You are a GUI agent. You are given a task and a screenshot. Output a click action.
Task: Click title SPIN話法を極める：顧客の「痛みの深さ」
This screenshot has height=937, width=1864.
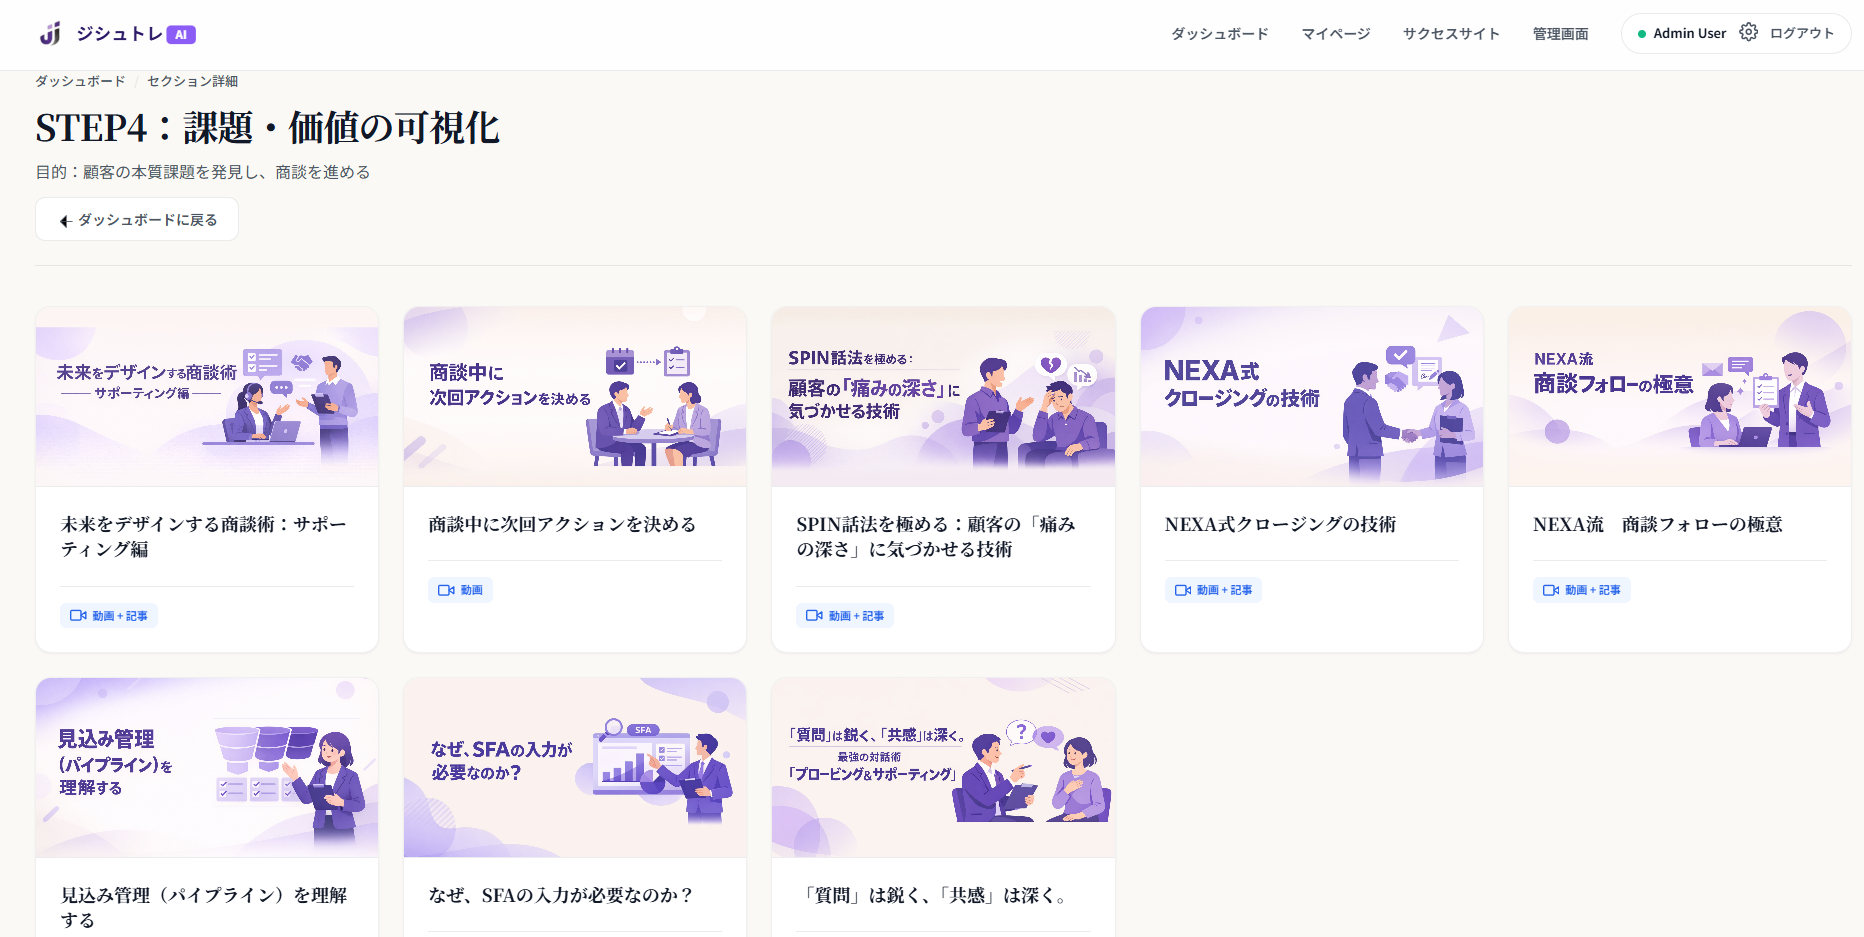[x=936, y=537]
